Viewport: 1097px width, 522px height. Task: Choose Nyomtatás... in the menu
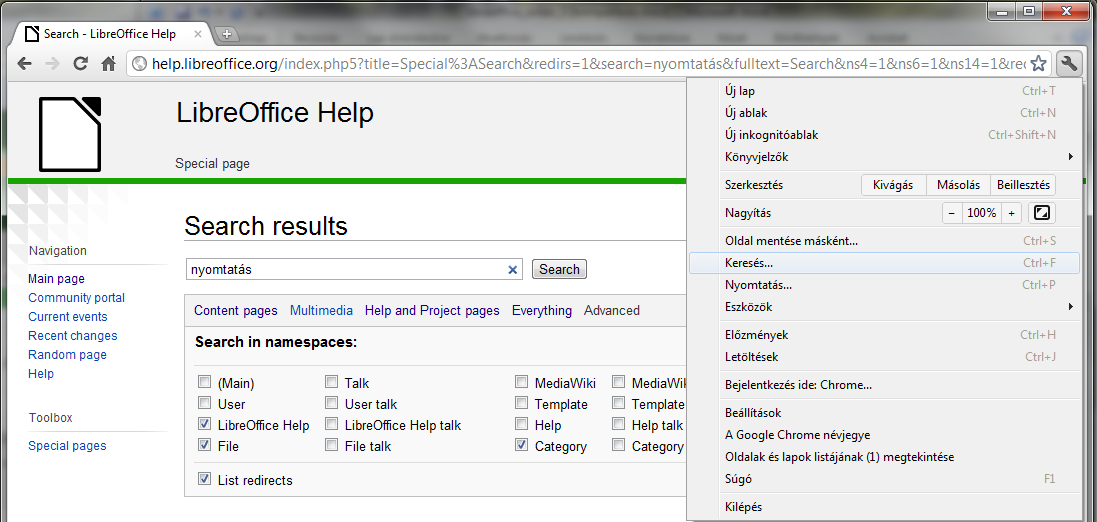tap(884, 285)
